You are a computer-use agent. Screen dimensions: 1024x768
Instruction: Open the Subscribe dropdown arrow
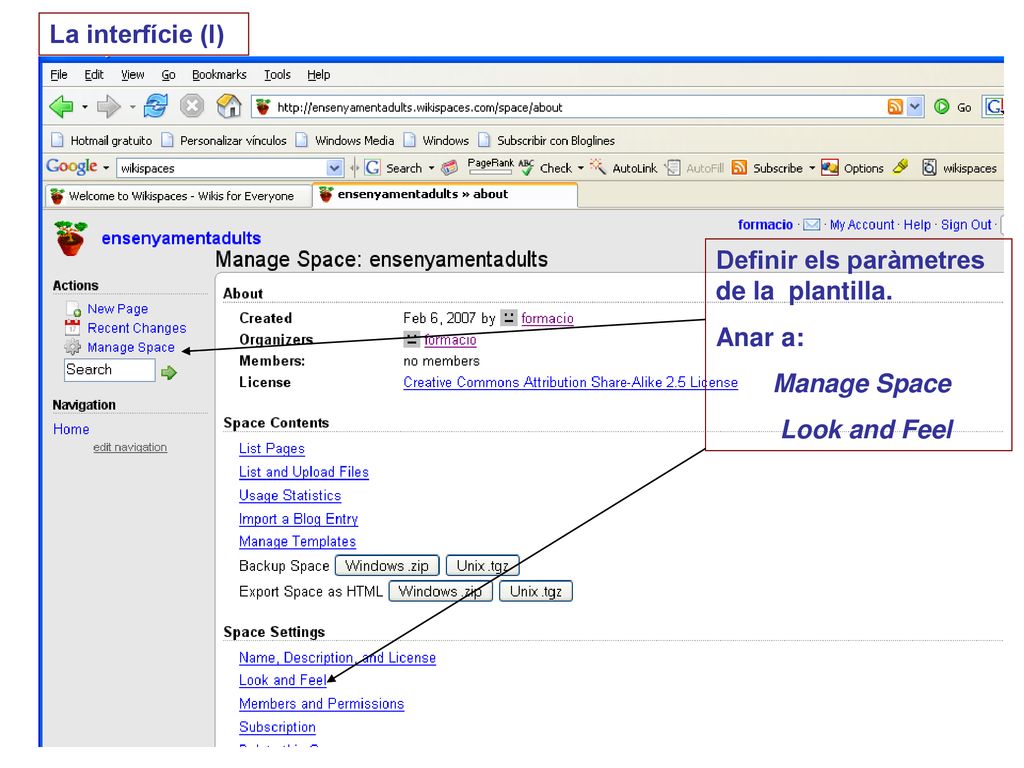click(x=812, y=168)
